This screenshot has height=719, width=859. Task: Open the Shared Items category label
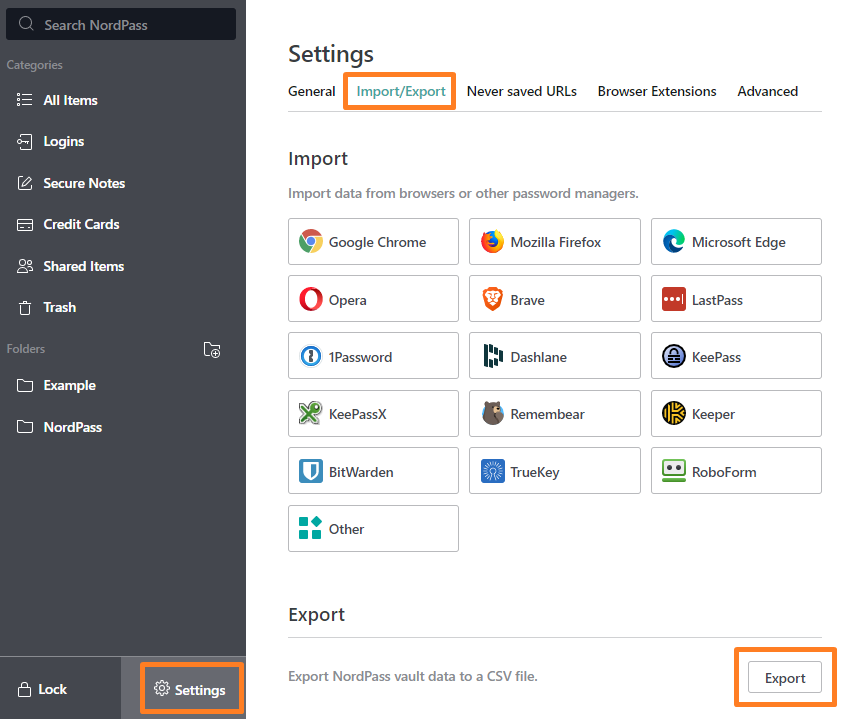pyautogui.click(x=83, y=266)
